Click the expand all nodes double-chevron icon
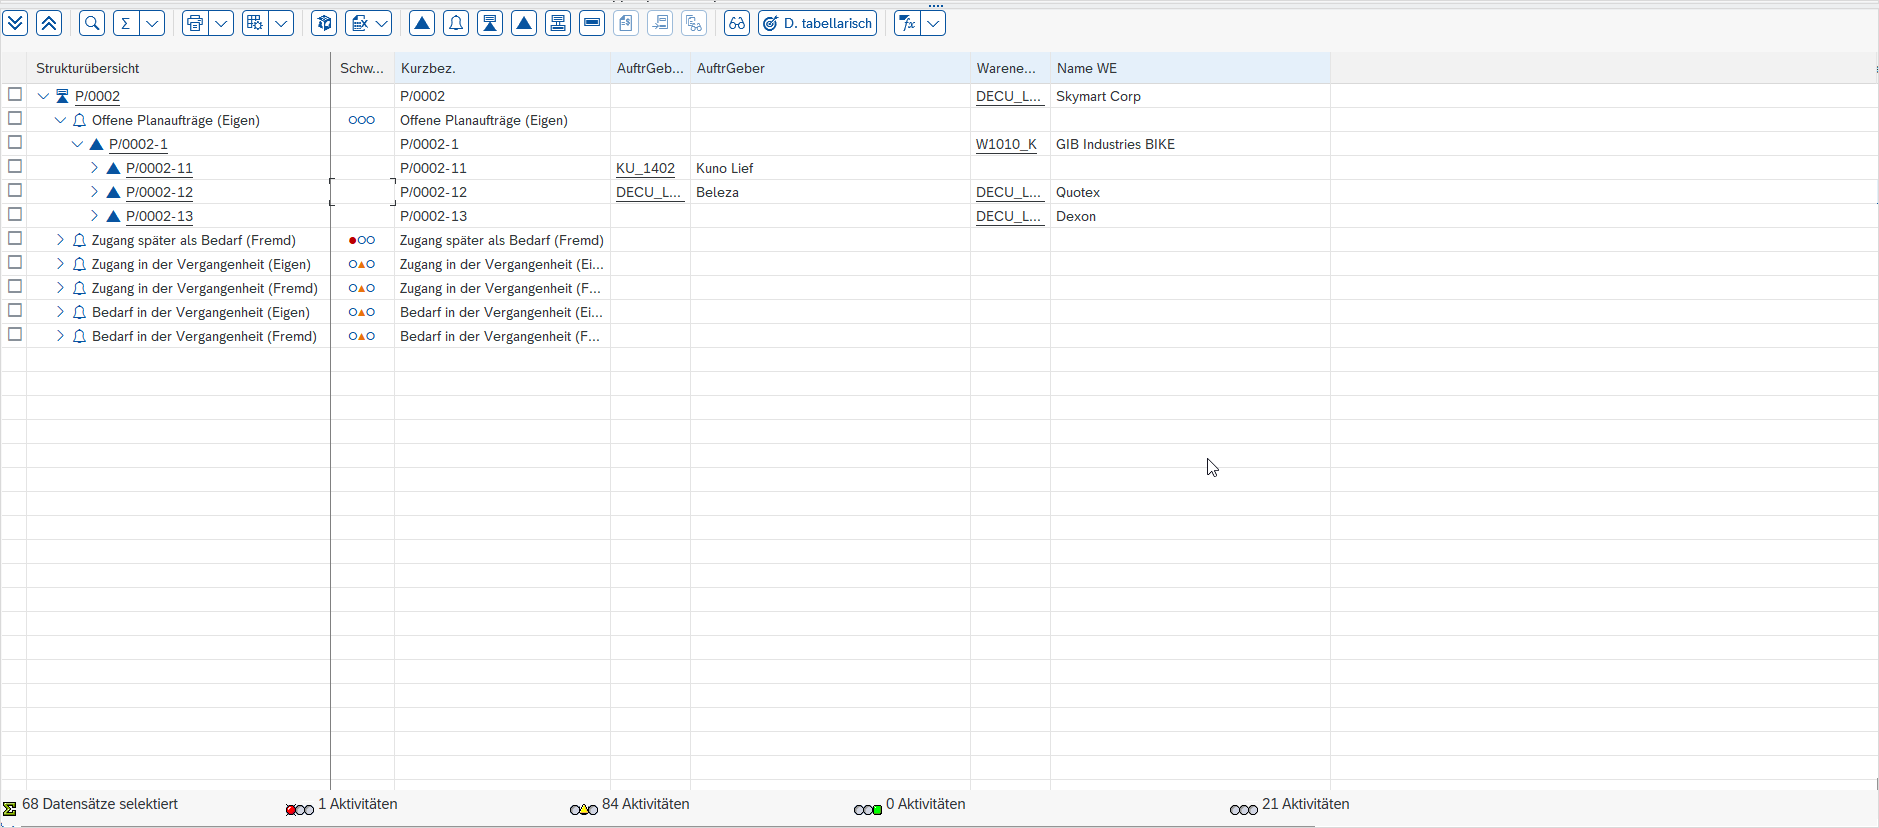1879x828 pixels. click(x=15, y=23)
